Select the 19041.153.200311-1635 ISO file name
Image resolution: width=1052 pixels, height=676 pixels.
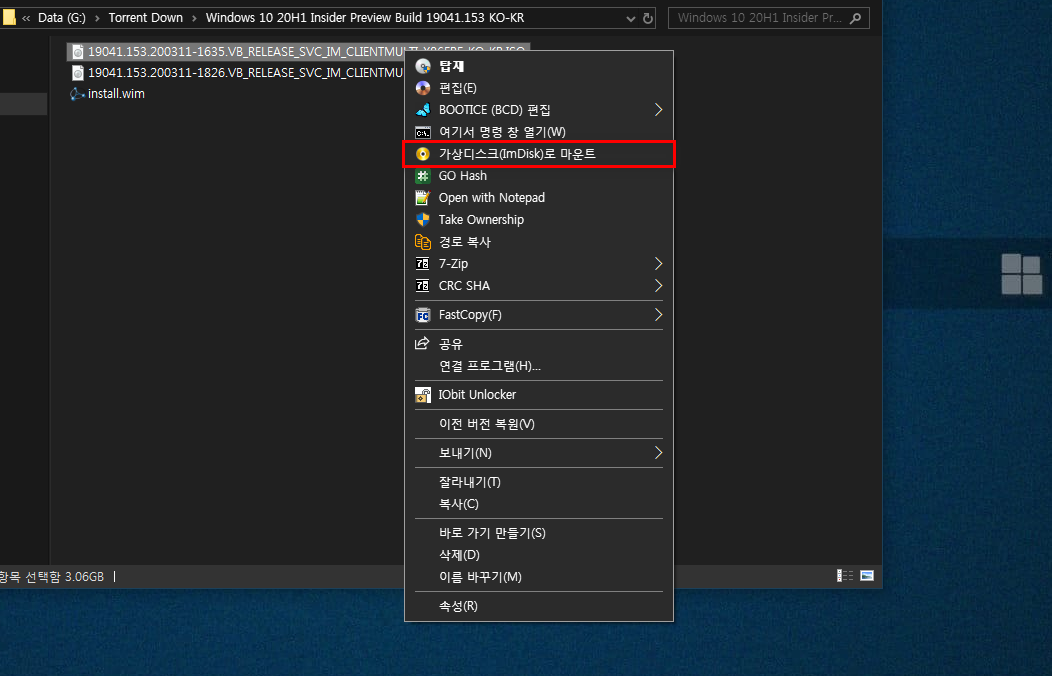coord(246,52)
